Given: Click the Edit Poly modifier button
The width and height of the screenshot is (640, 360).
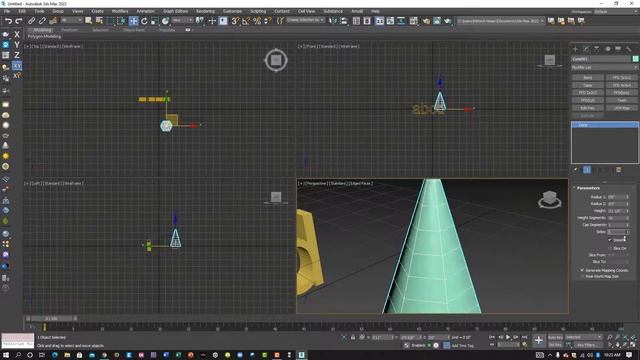Looking at the screenshot, I should coord(588,108).
